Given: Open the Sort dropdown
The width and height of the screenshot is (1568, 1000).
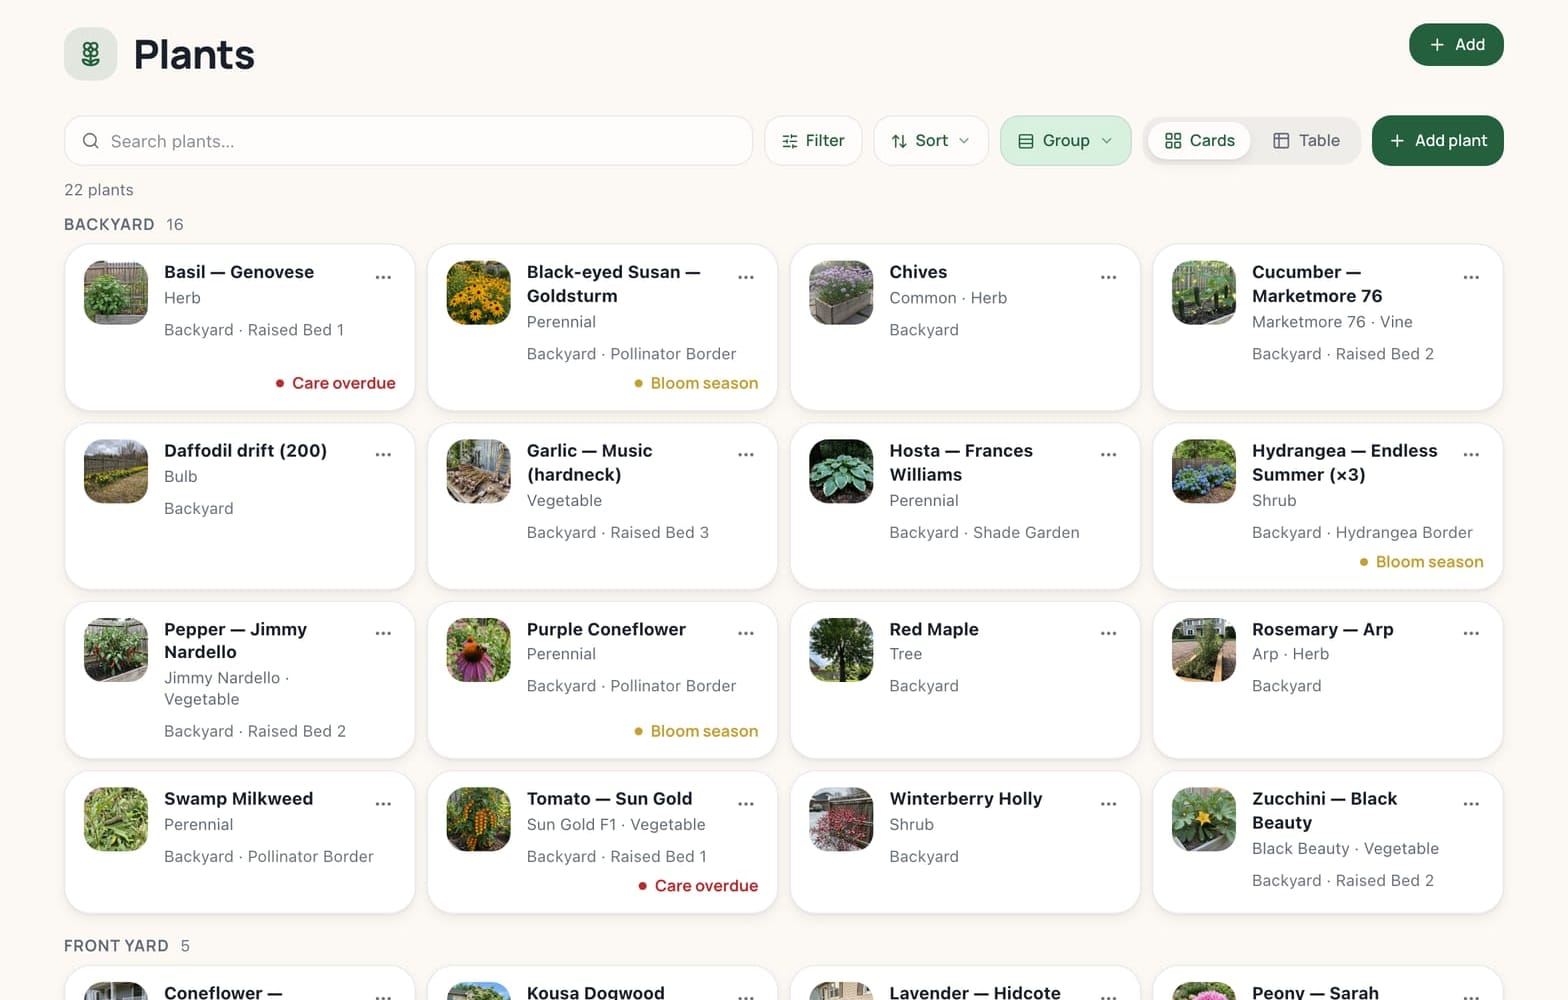Looking at the screenshot, I should tap(931, 141).
